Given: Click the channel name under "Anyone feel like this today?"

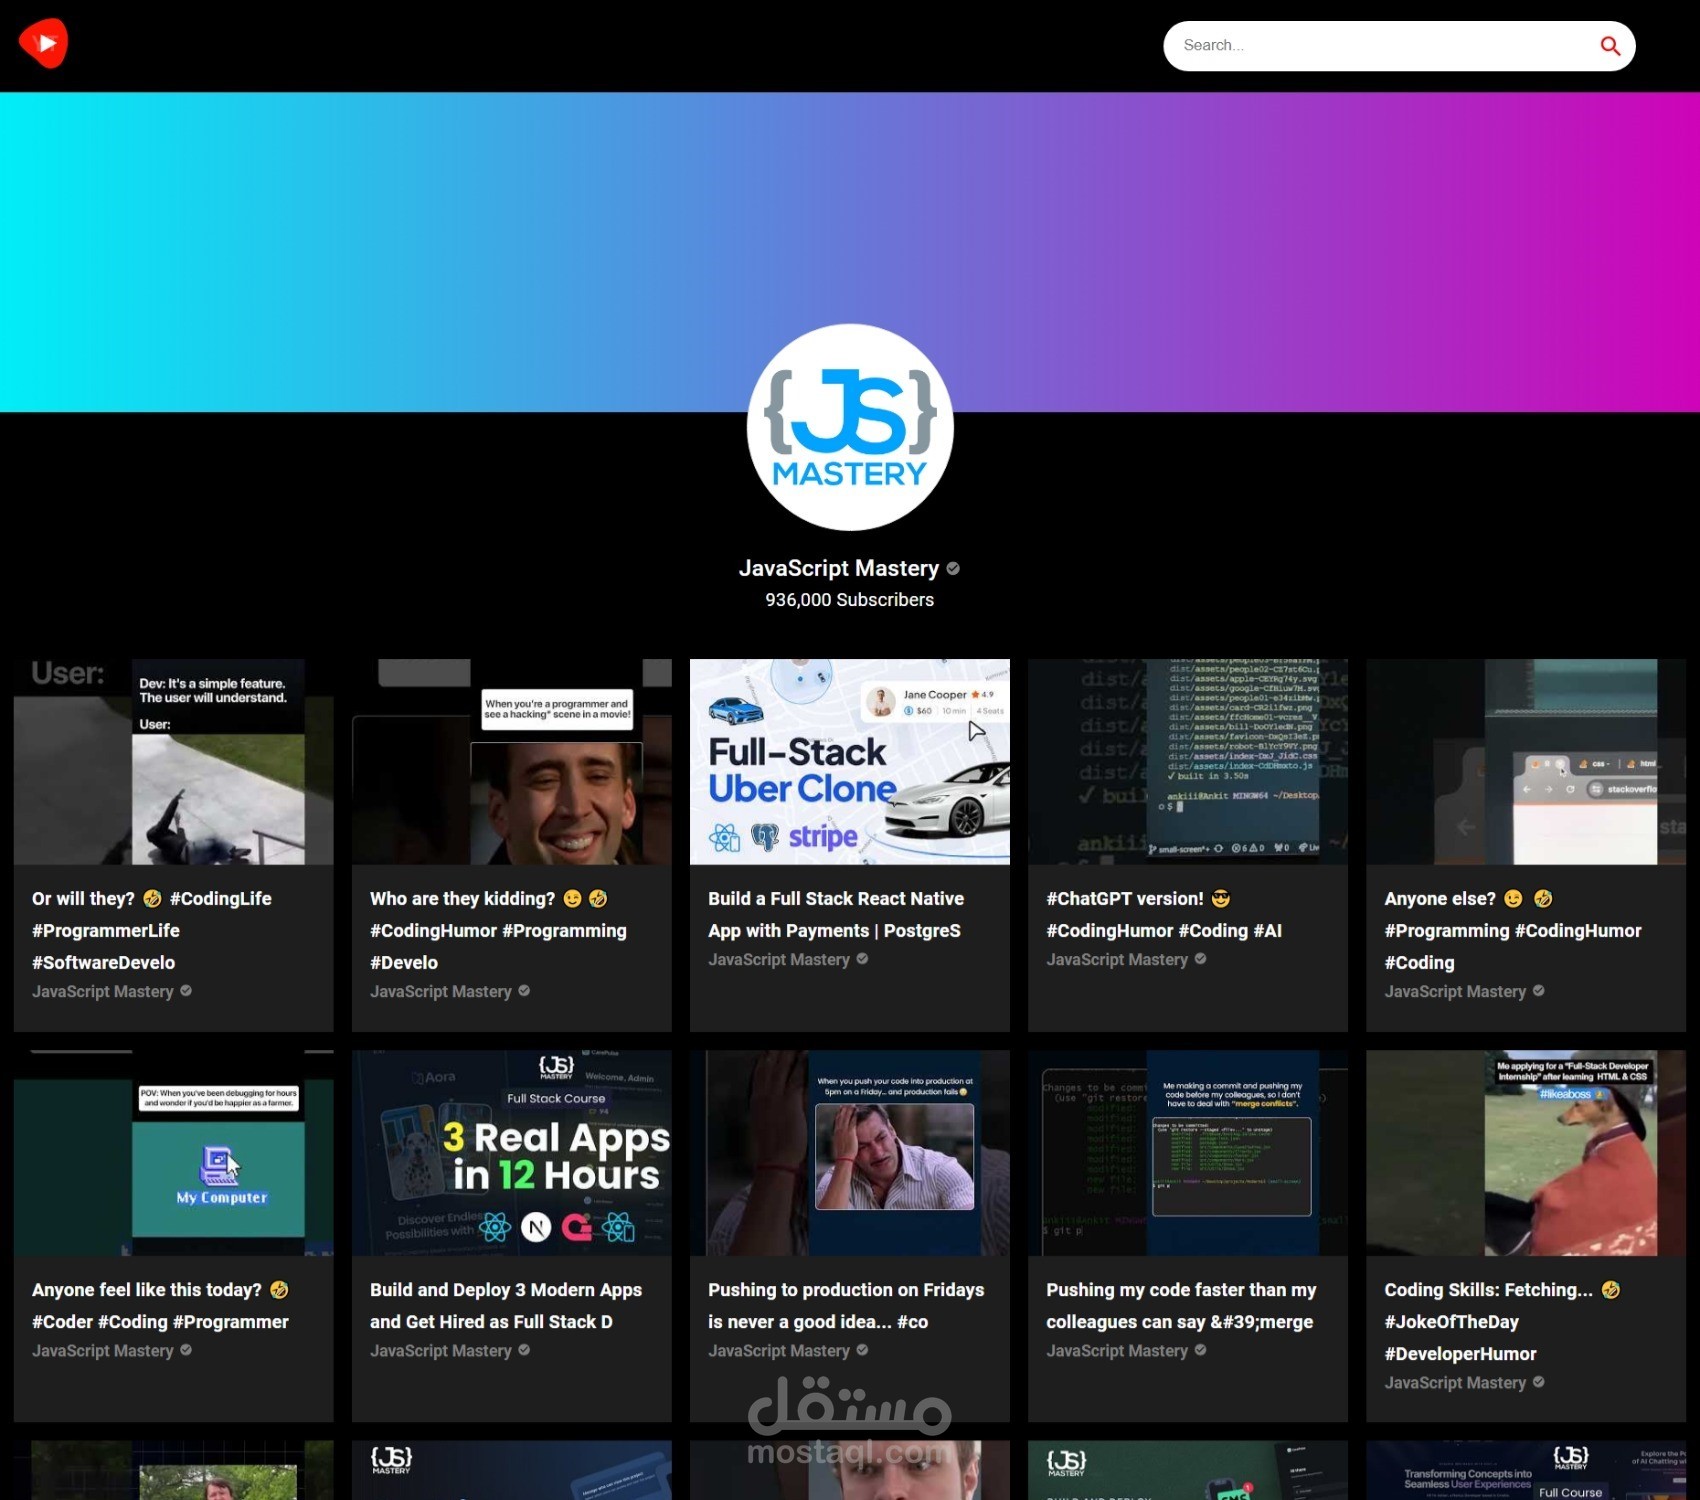Looking at the screenshot, I should pyautogui.click(x=103, y=1351).
